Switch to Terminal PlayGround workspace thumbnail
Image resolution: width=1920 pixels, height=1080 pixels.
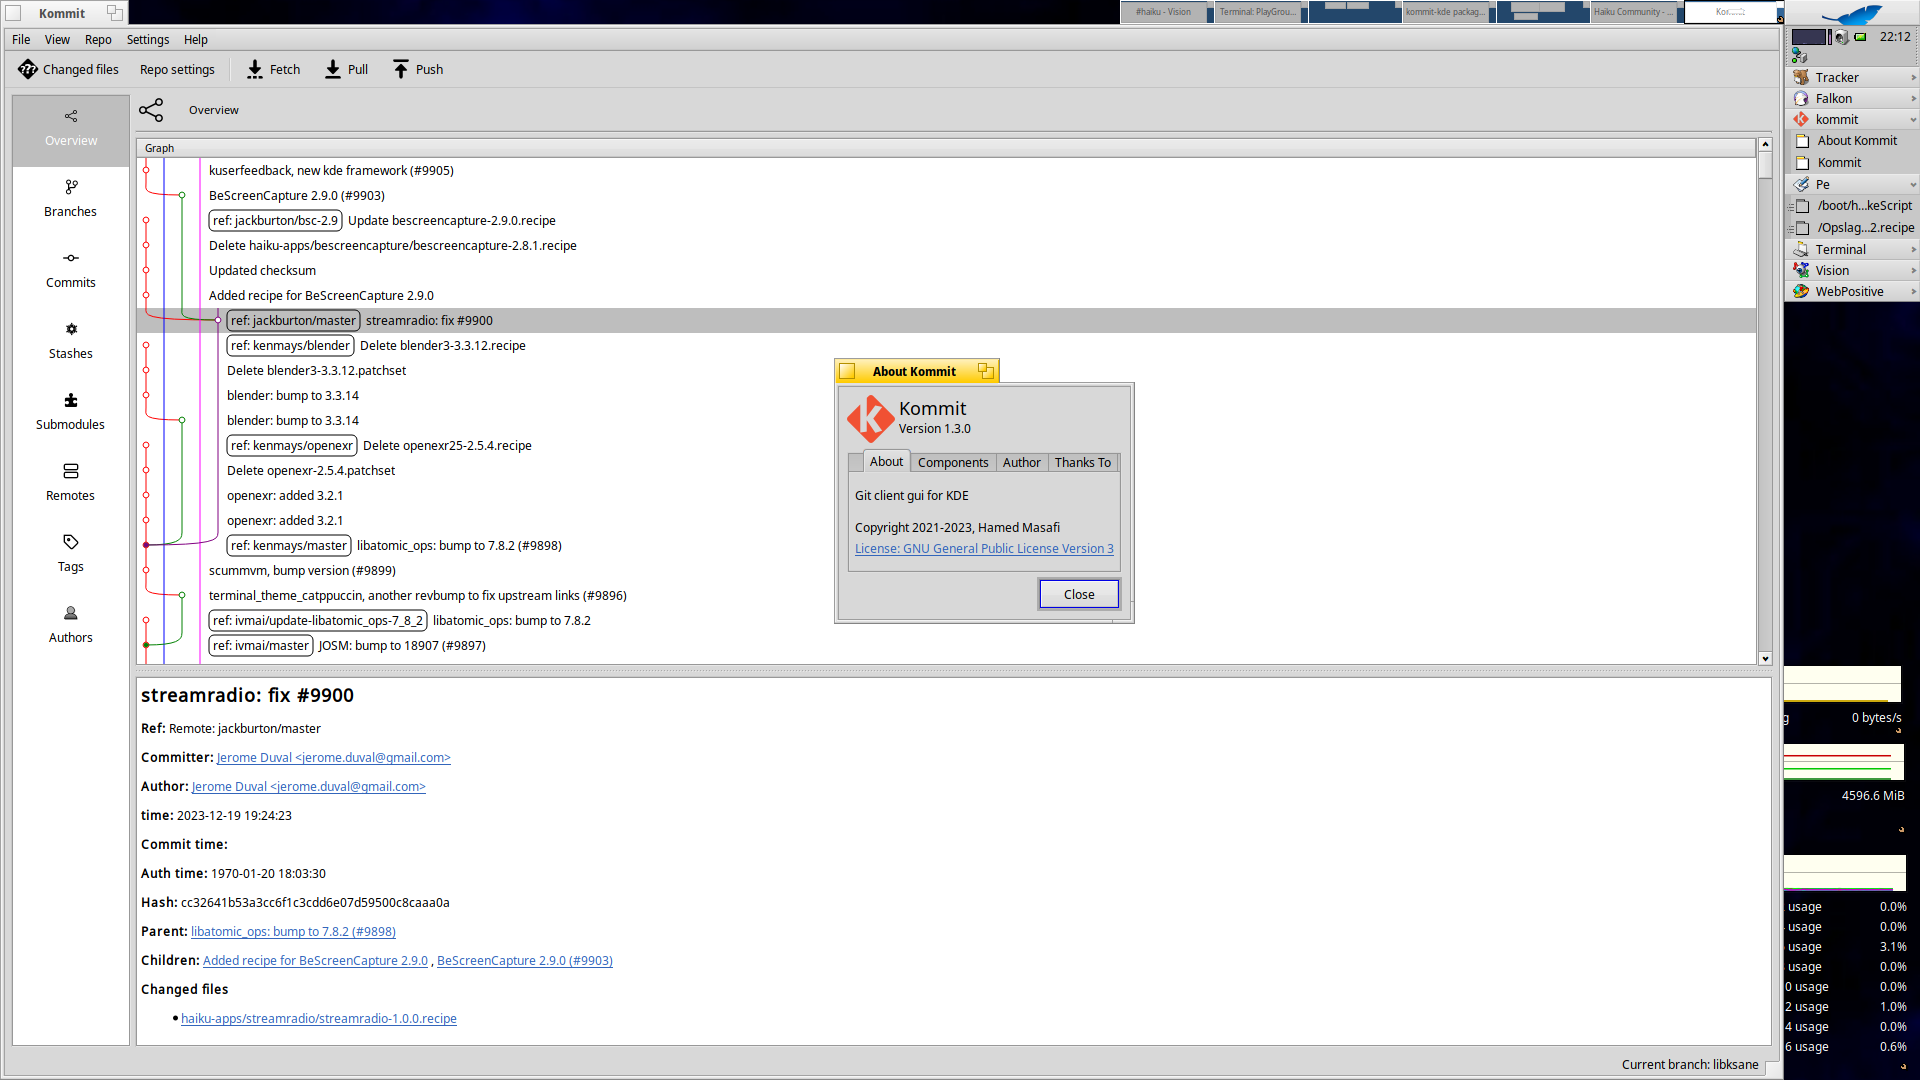[x=1257, y=12]
